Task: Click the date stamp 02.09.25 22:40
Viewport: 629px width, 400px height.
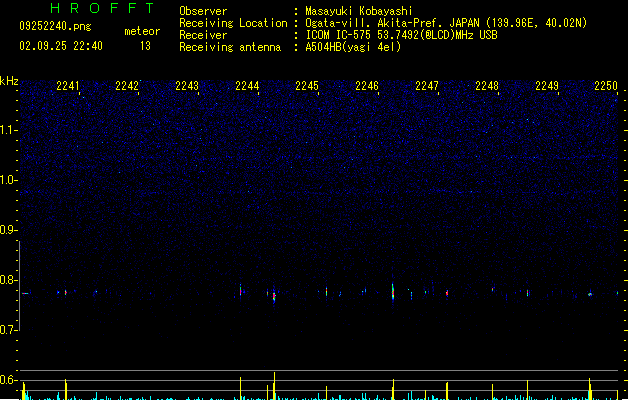Action: [61, 46]
